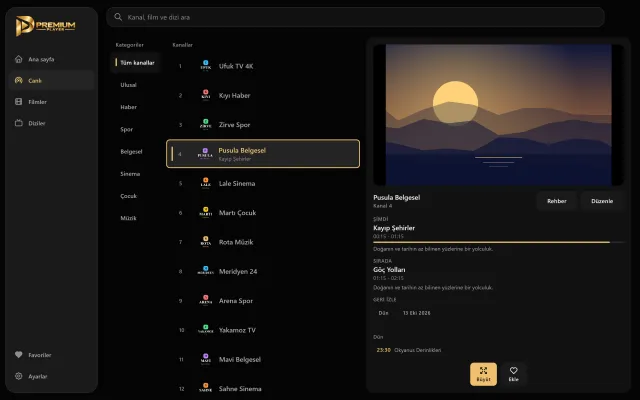The width and height of the screenshot is (640, 400).
Task: Open the Ayarlar gear icon
Action: point(19,376)
